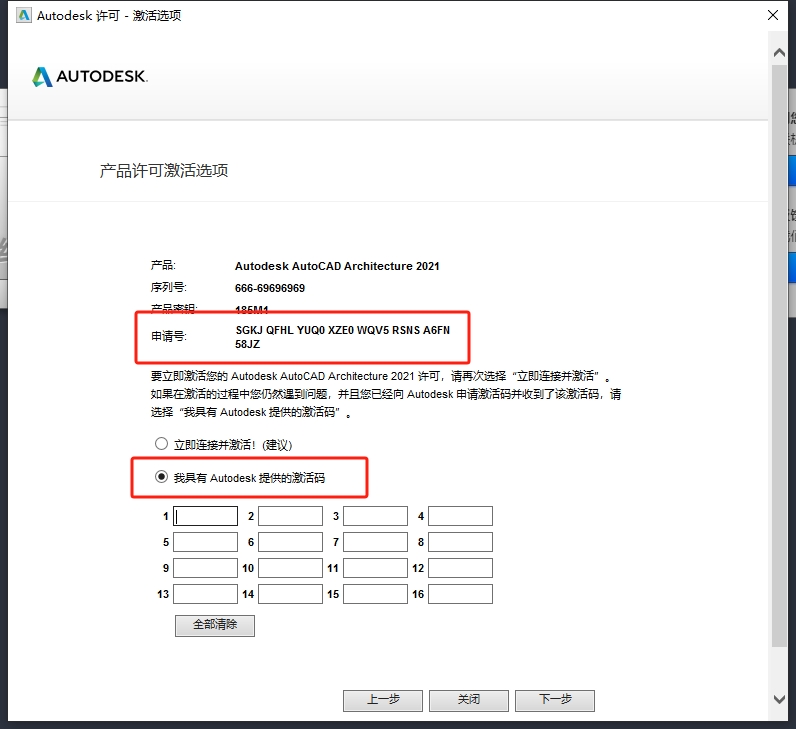The height and width of the screenshot is (729, 796).
Task: Focus activation code field 9
Action: [205, 568]
